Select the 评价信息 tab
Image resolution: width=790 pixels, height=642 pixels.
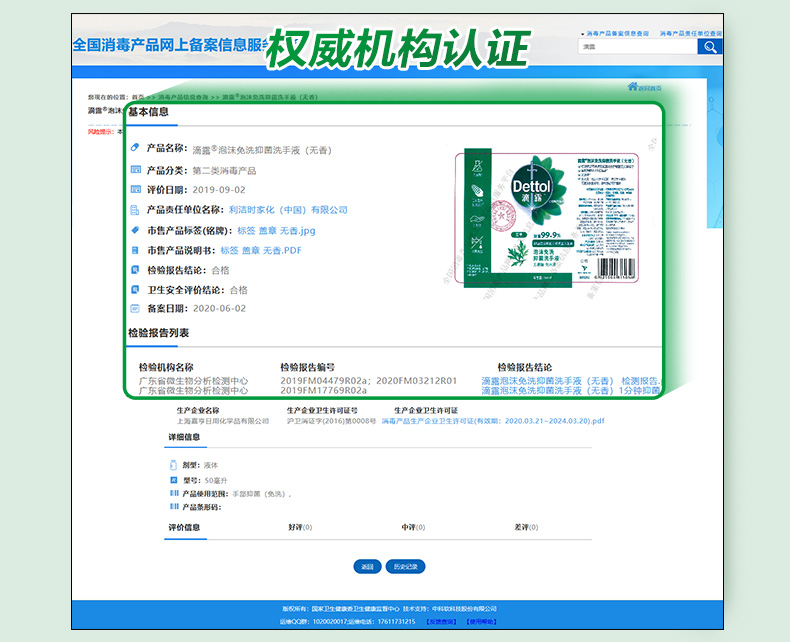[184, 527]
